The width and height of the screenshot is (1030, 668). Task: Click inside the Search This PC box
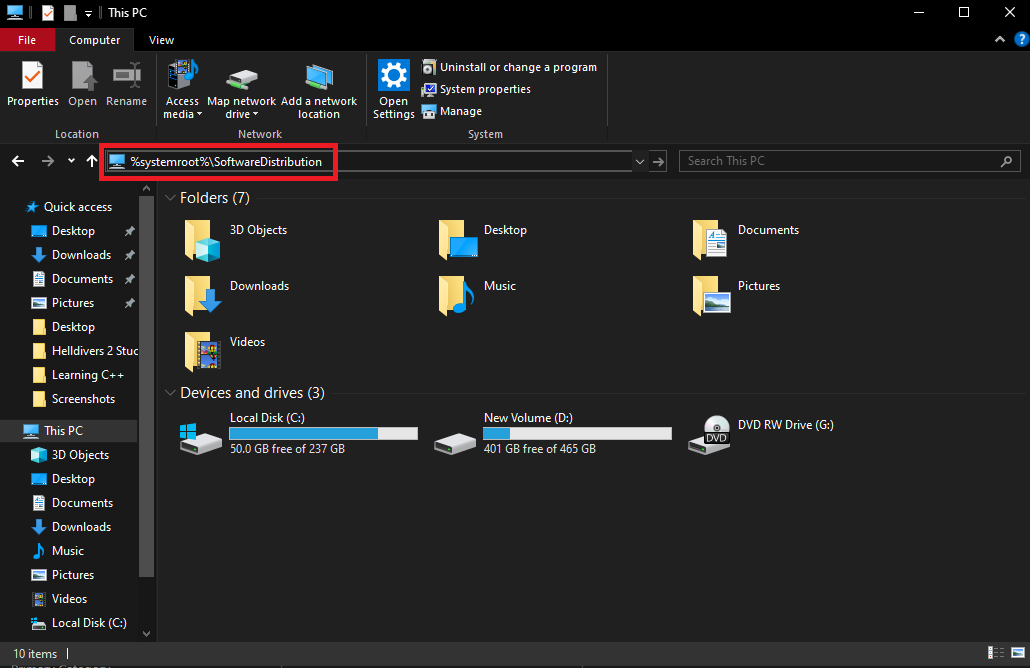click(x=840, y=160)
